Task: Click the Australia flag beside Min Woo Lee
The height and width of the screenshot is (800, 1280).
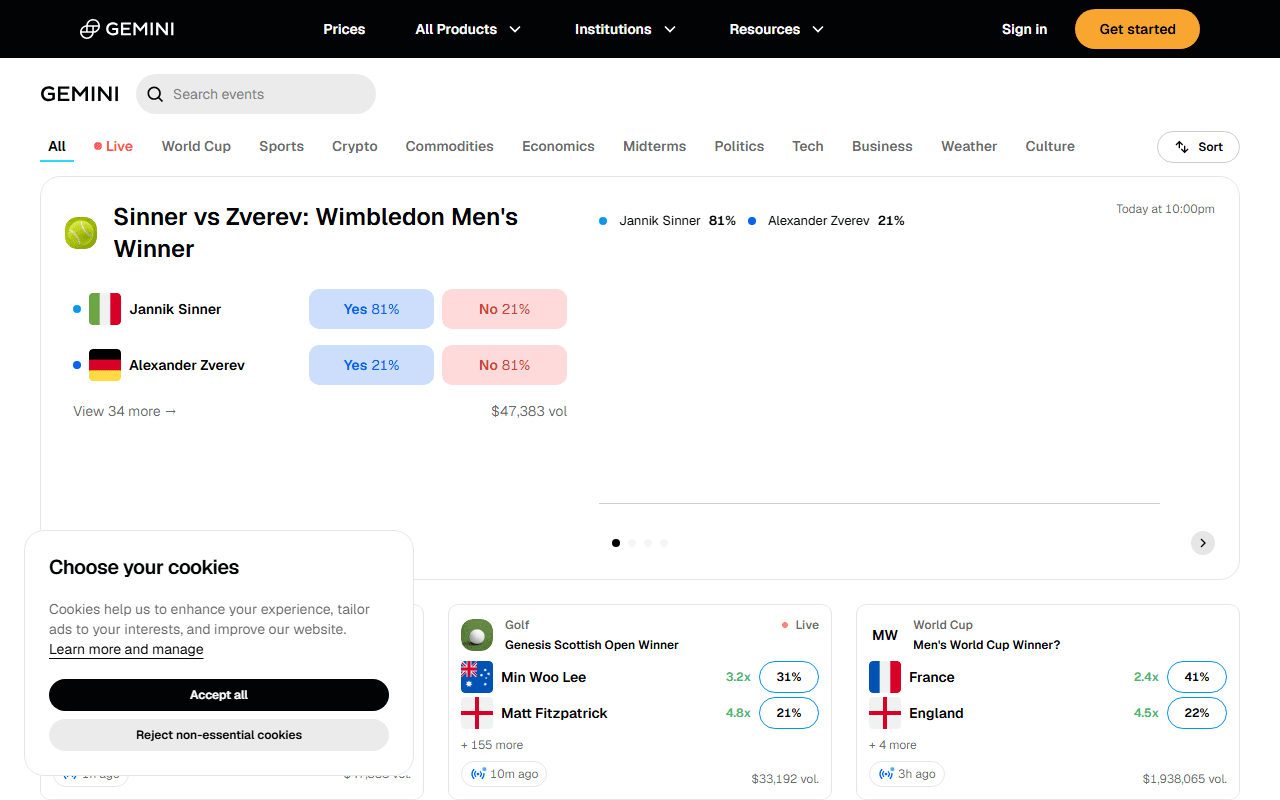Action: [477, 677]
